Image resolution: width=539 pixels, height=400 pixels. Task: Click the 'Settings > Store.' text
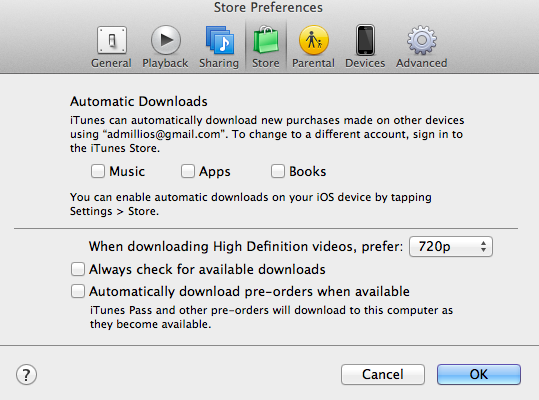(114, 211)
